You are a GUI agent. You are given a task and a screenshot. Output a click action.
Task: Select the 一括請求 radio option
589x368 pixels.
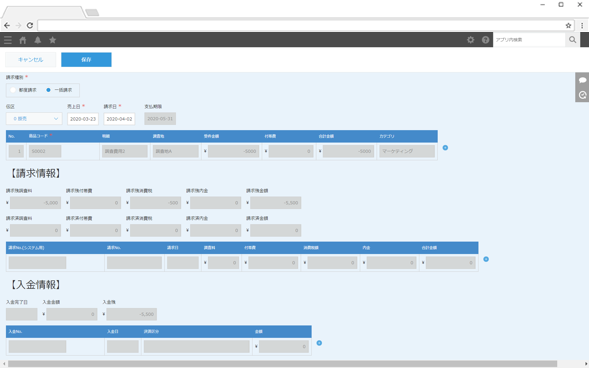coord(59,90)
